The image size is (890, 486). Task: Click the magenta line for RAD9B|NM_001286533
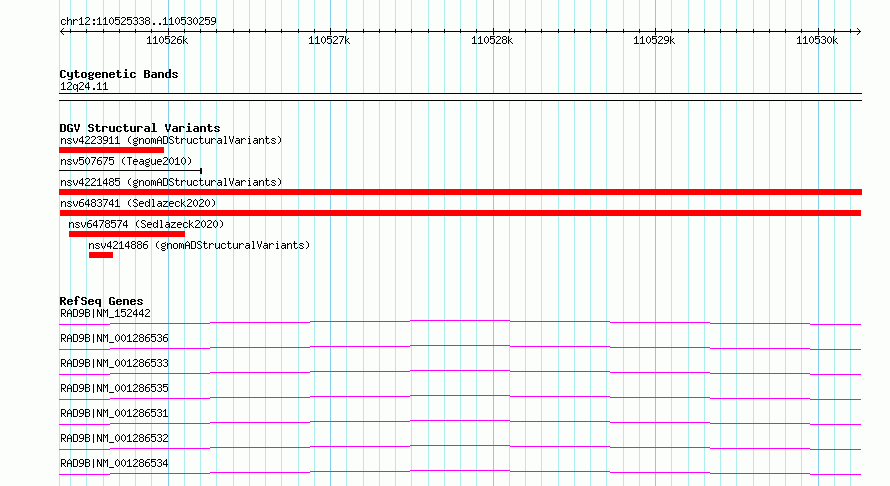[x=460, y=372]
